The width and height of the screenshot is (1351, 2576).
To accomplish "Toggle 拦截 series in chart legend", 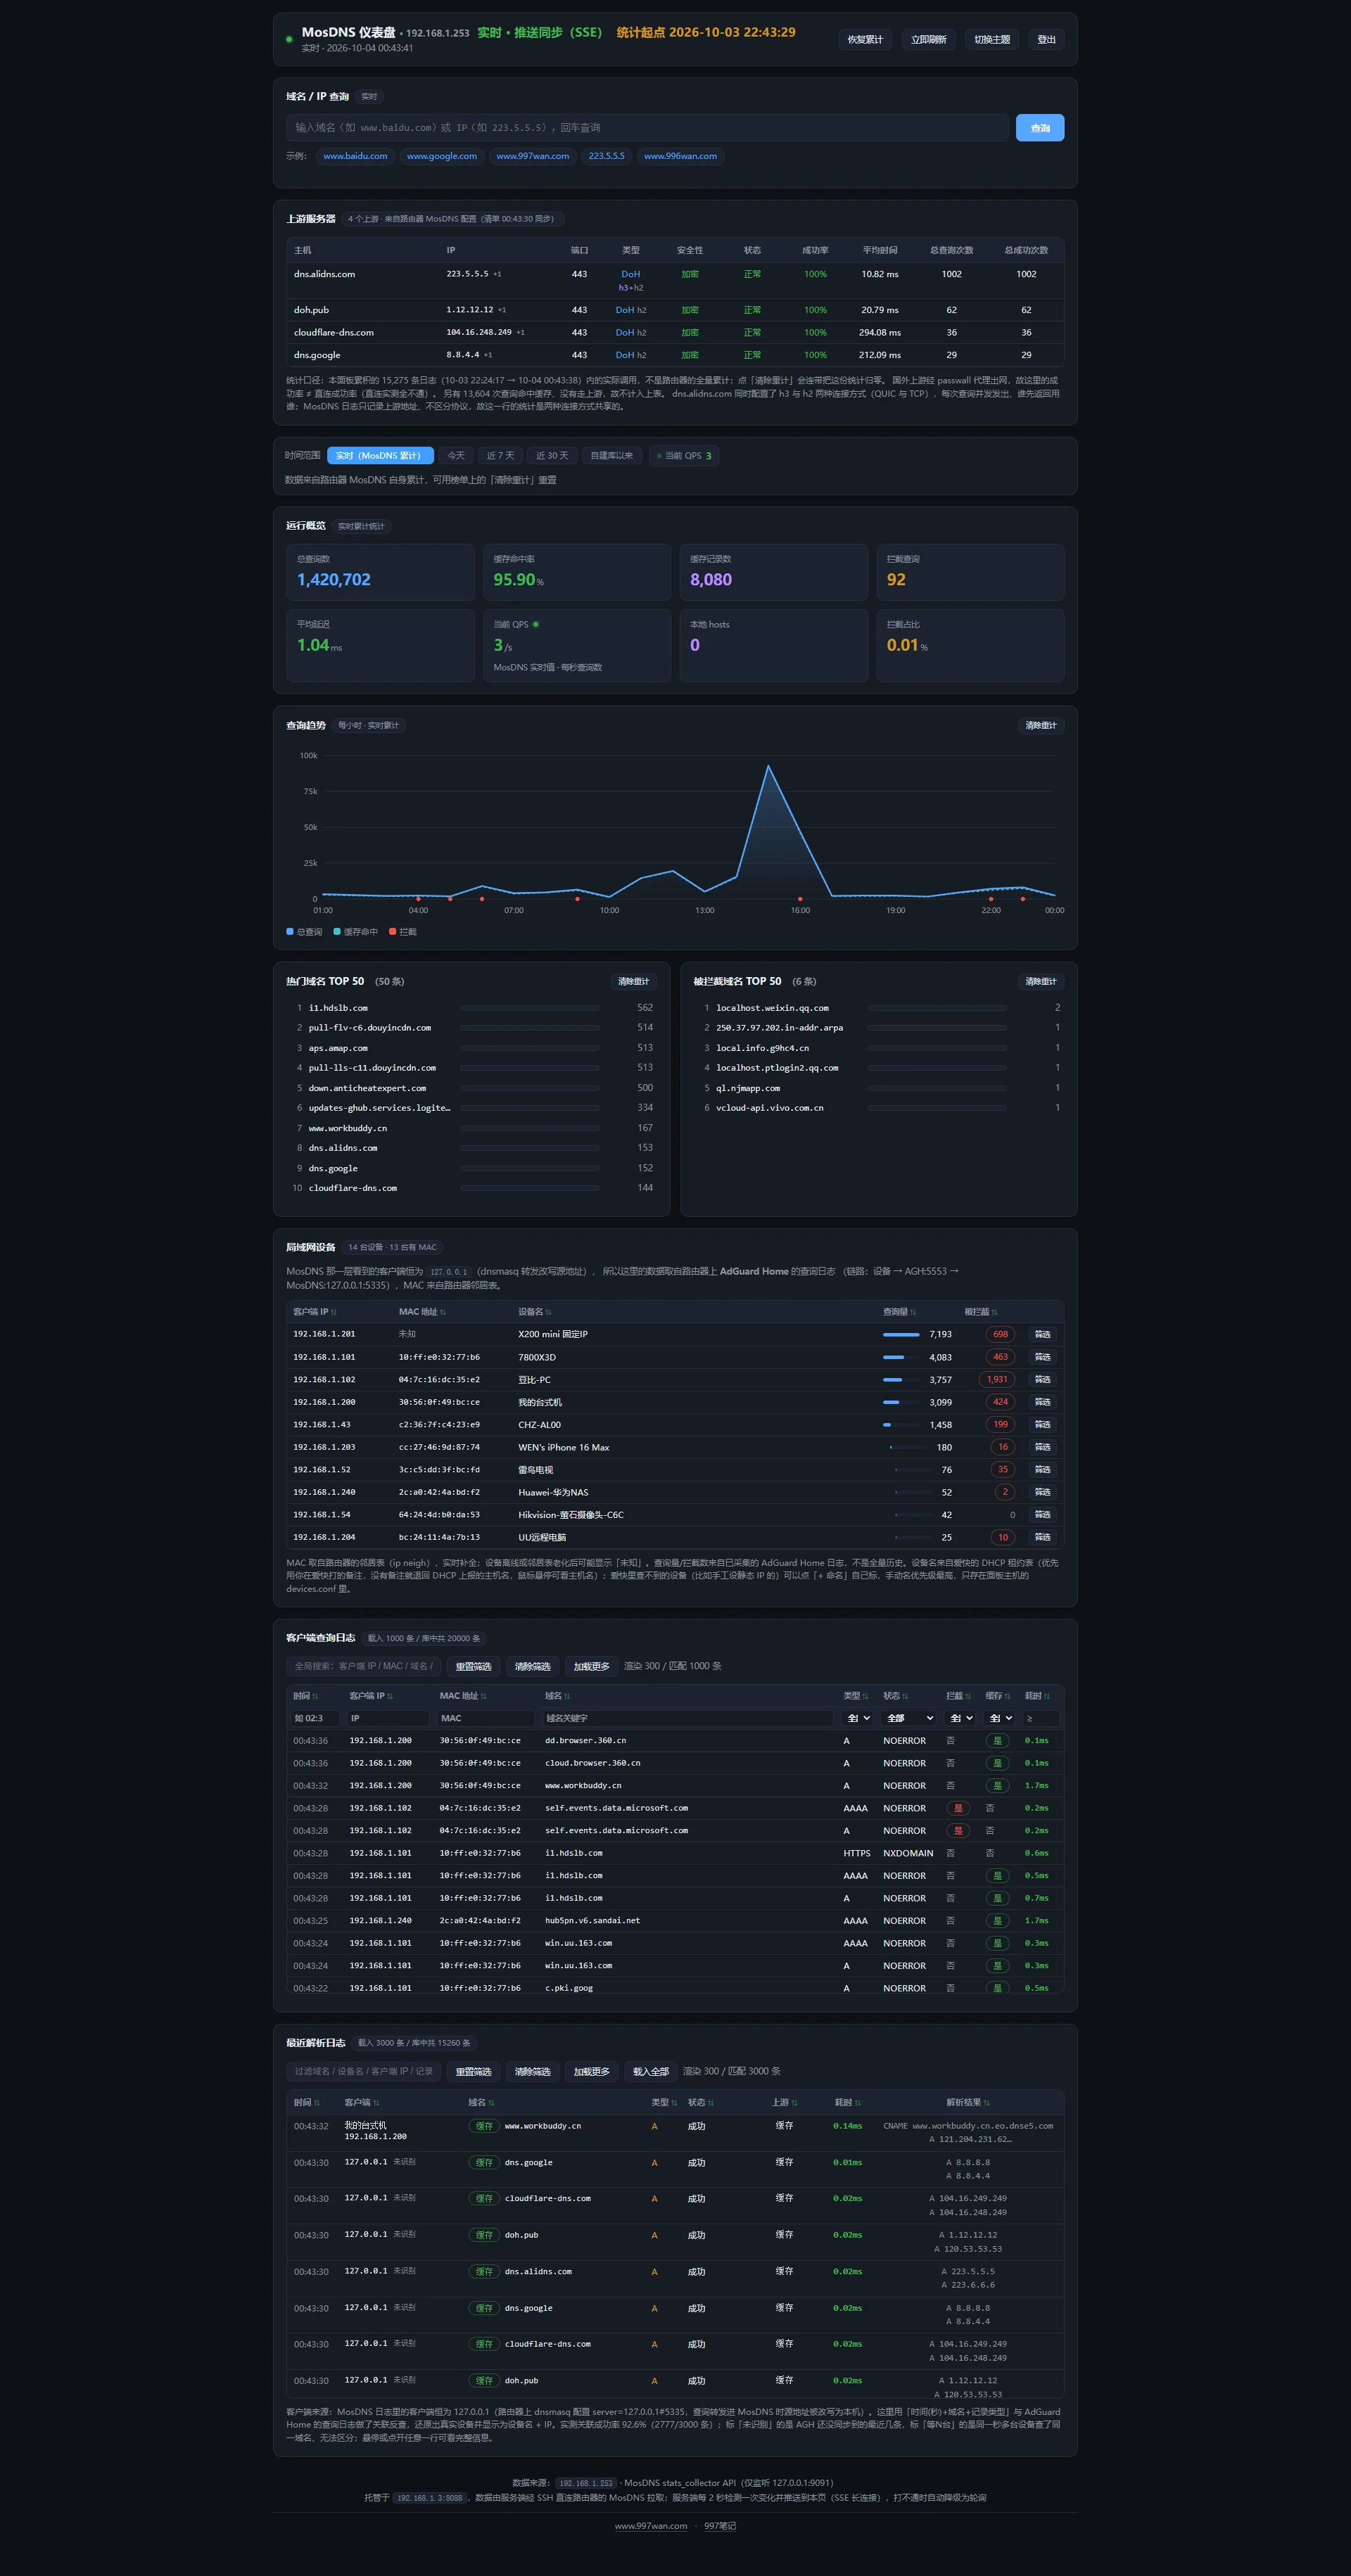I will (403, 932).
